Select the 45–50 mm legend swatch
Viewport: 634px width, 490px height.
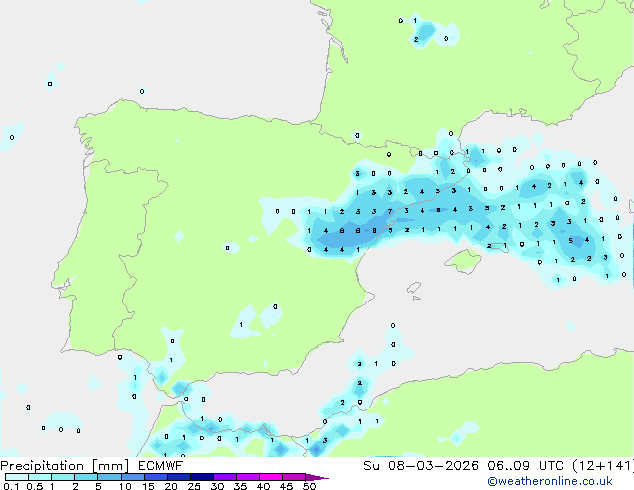(x=293, y=477)
